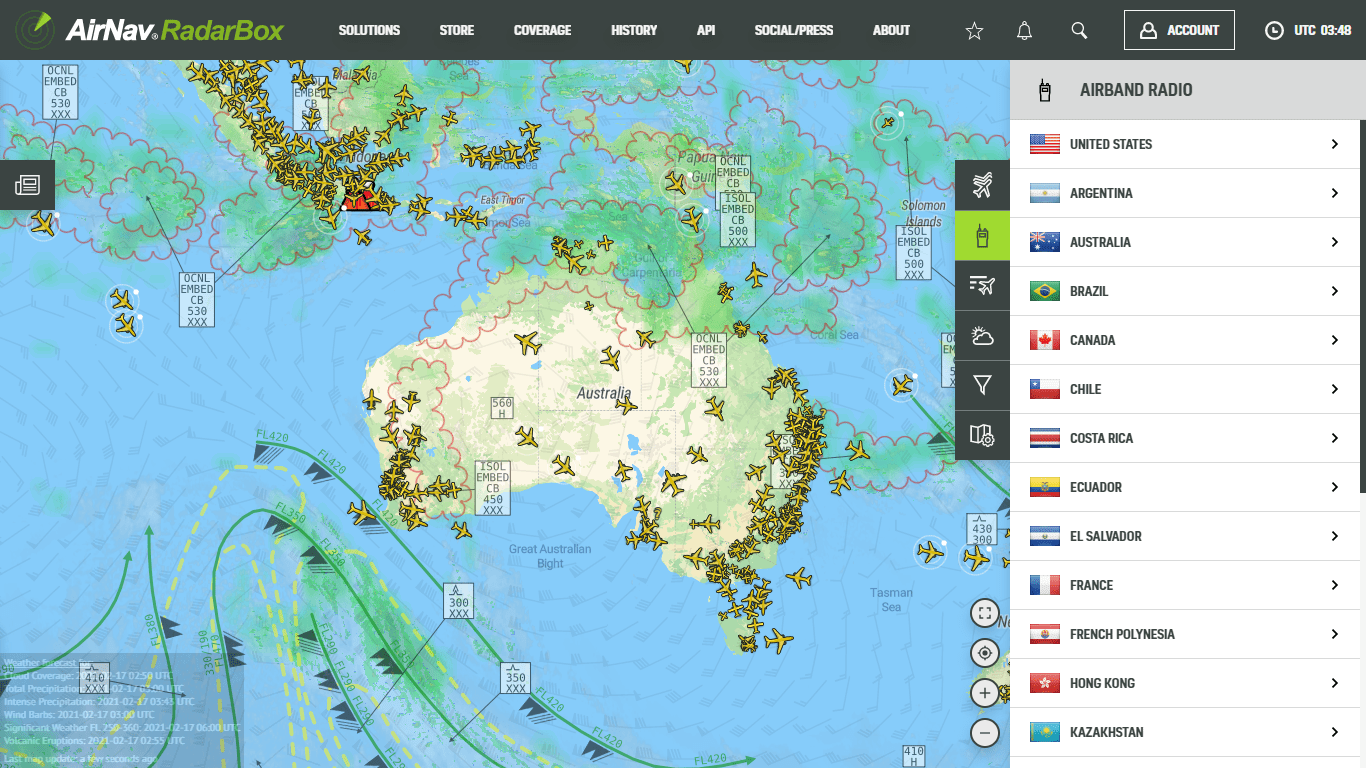Click the Airband Radio panel title

1136,90
